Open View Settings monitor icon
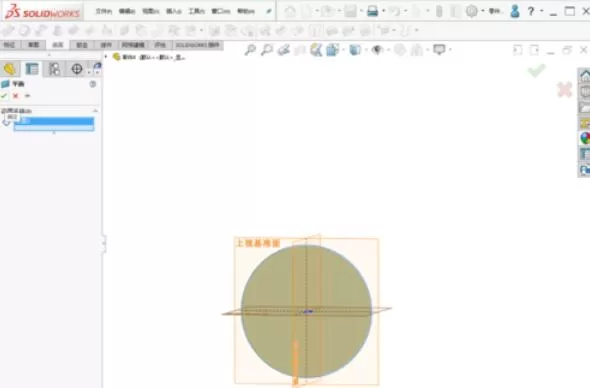Image resolution: width=590 pixels, height=388 pixels. point(439,50)
